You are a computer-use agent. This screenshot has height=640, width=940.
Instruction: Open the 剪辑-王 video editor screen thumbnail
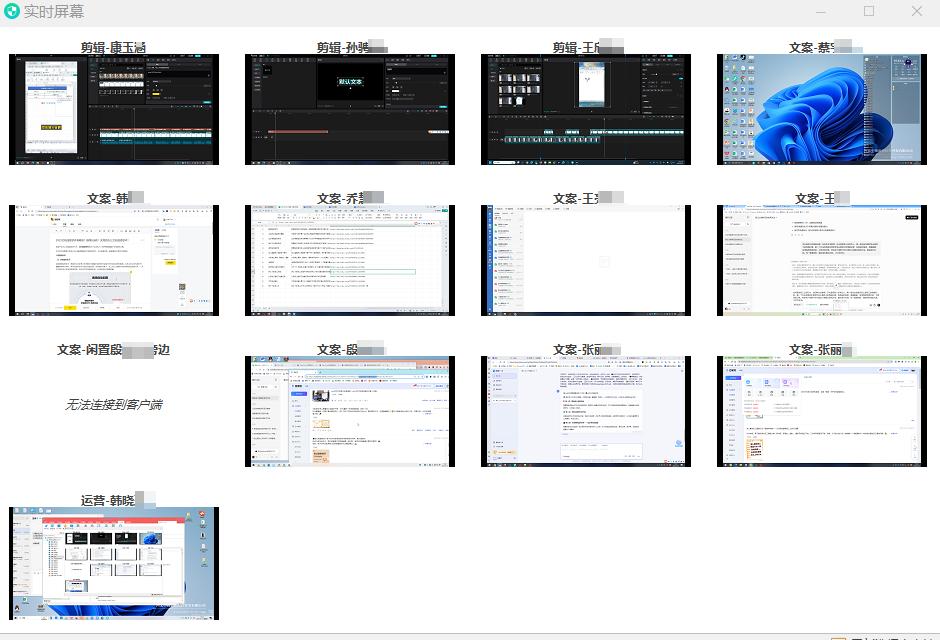586,109
